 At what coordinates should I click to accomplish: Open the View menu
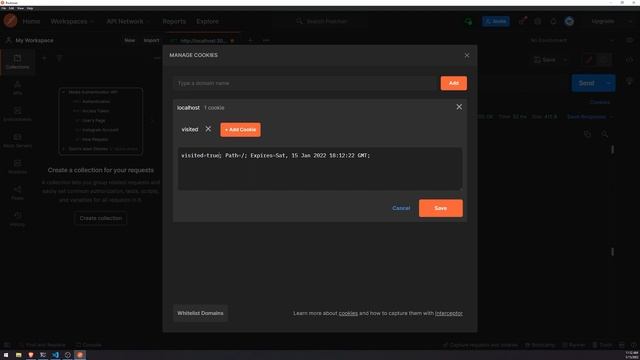20,8
